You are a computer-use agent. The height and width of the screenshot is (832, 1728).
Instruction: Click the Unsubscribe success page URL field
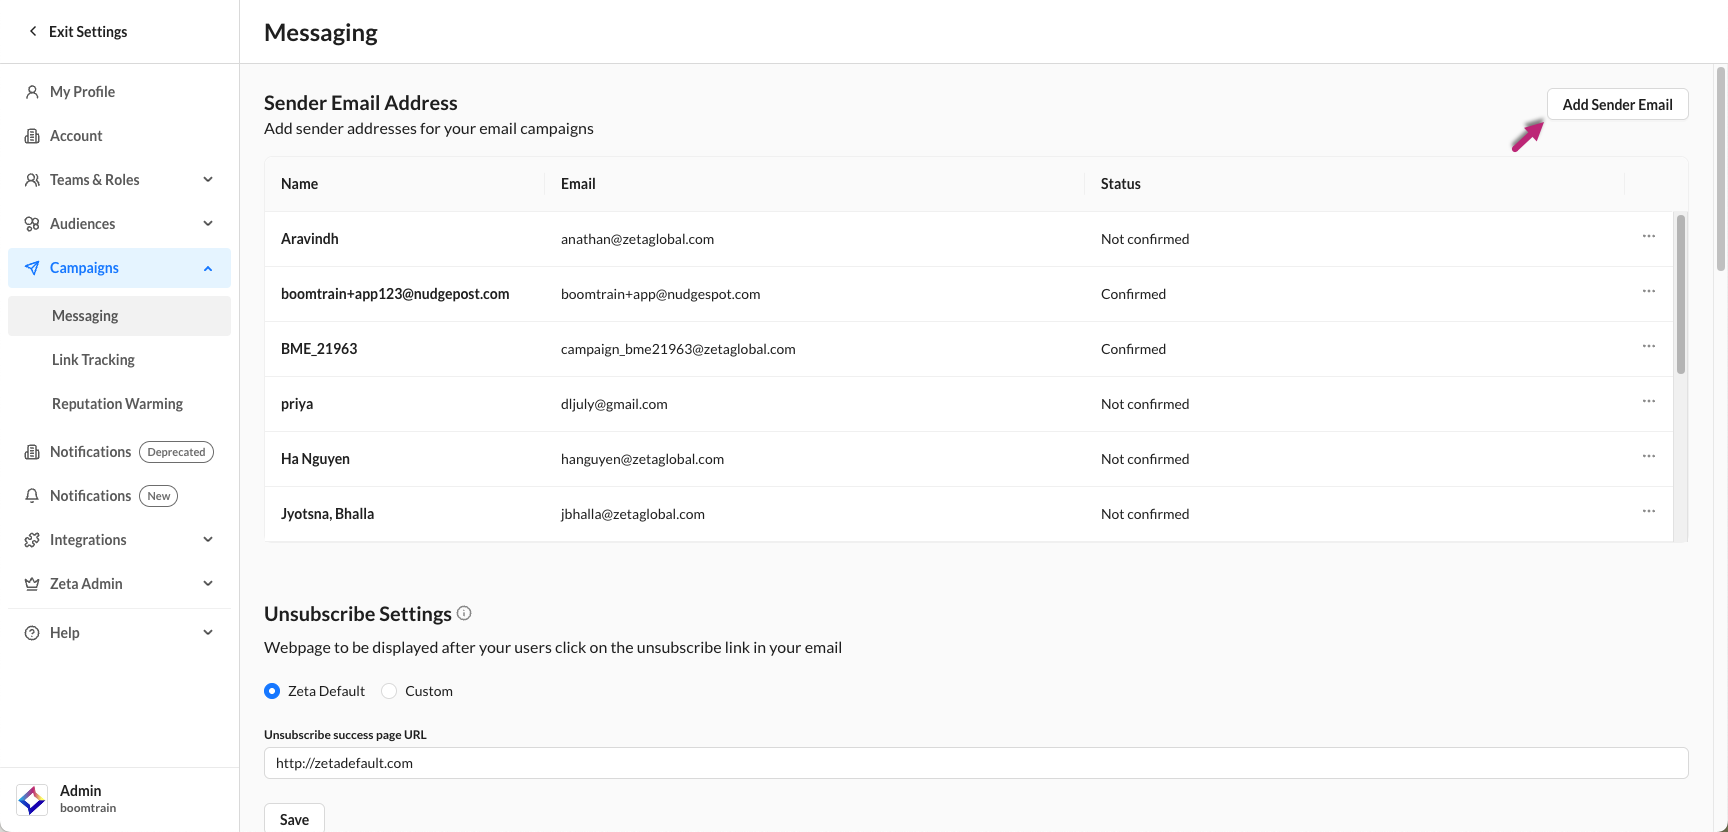tap(975, 763)
